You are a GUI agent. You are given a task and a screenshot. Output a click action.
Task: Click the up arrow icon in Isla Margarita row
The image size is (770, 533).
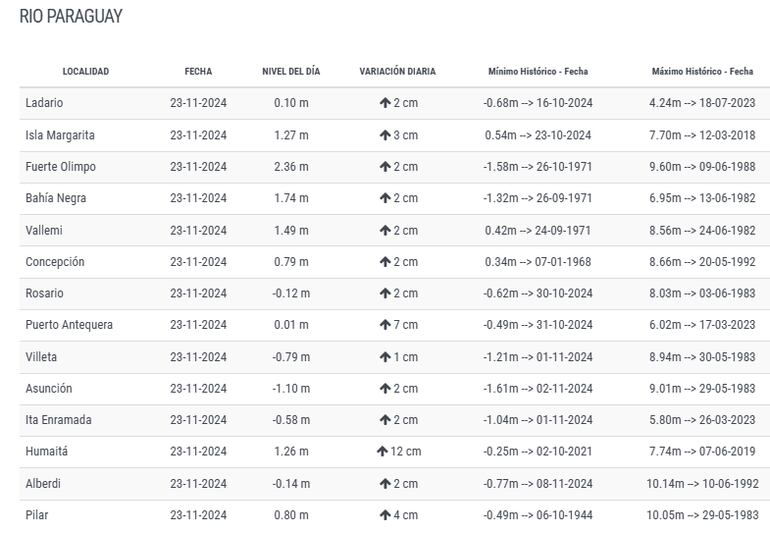pyautogui.click(x=385, y=135)
